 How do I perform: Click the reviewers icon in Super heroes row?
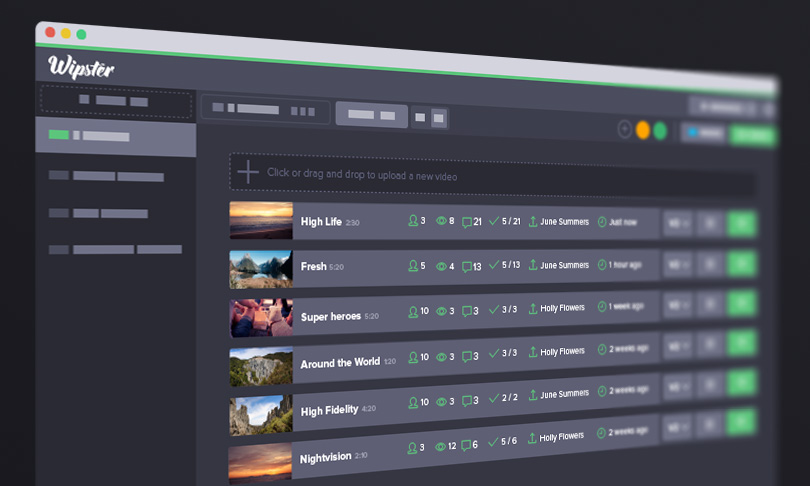tap(413, 312)
